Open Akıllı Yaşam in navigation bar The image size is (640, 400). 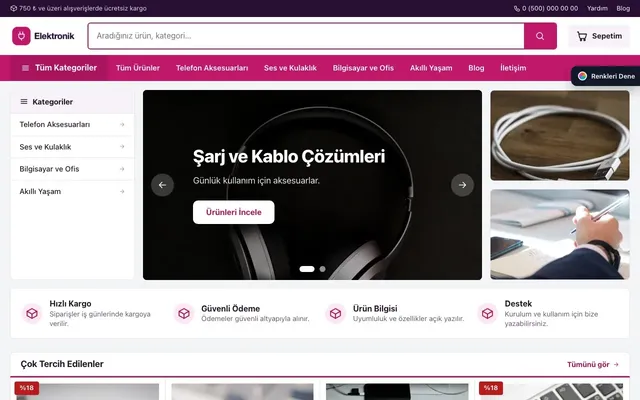pyautogui.click(x=431, y=68)
